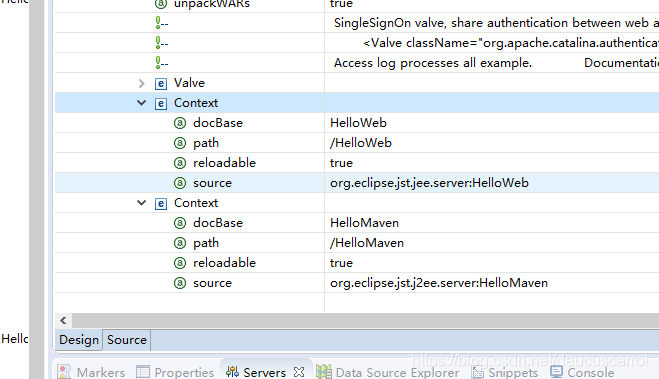Click the HelloWeb docBase value cell
Viewport: 659px width, 379px height.
(x=492, y=123)
